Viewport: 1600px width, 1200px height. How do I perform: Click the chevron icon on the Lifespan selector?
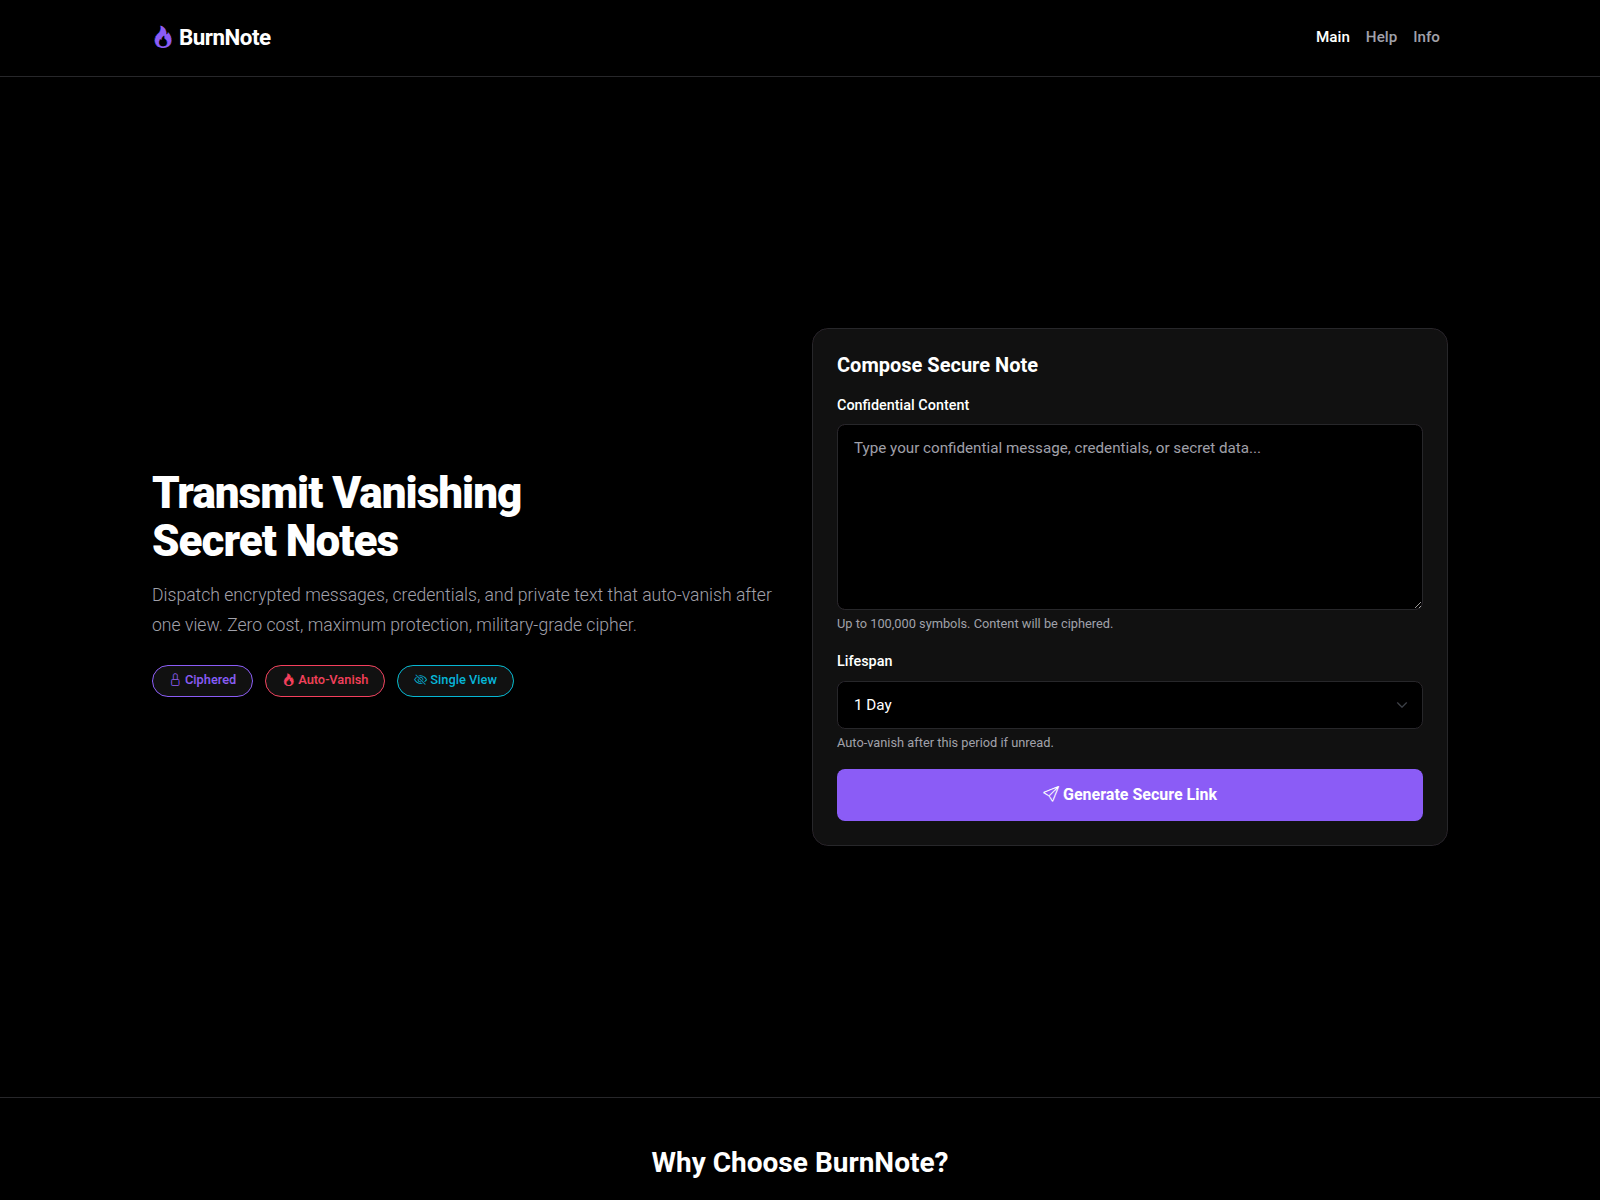(x=1400, y=705)
